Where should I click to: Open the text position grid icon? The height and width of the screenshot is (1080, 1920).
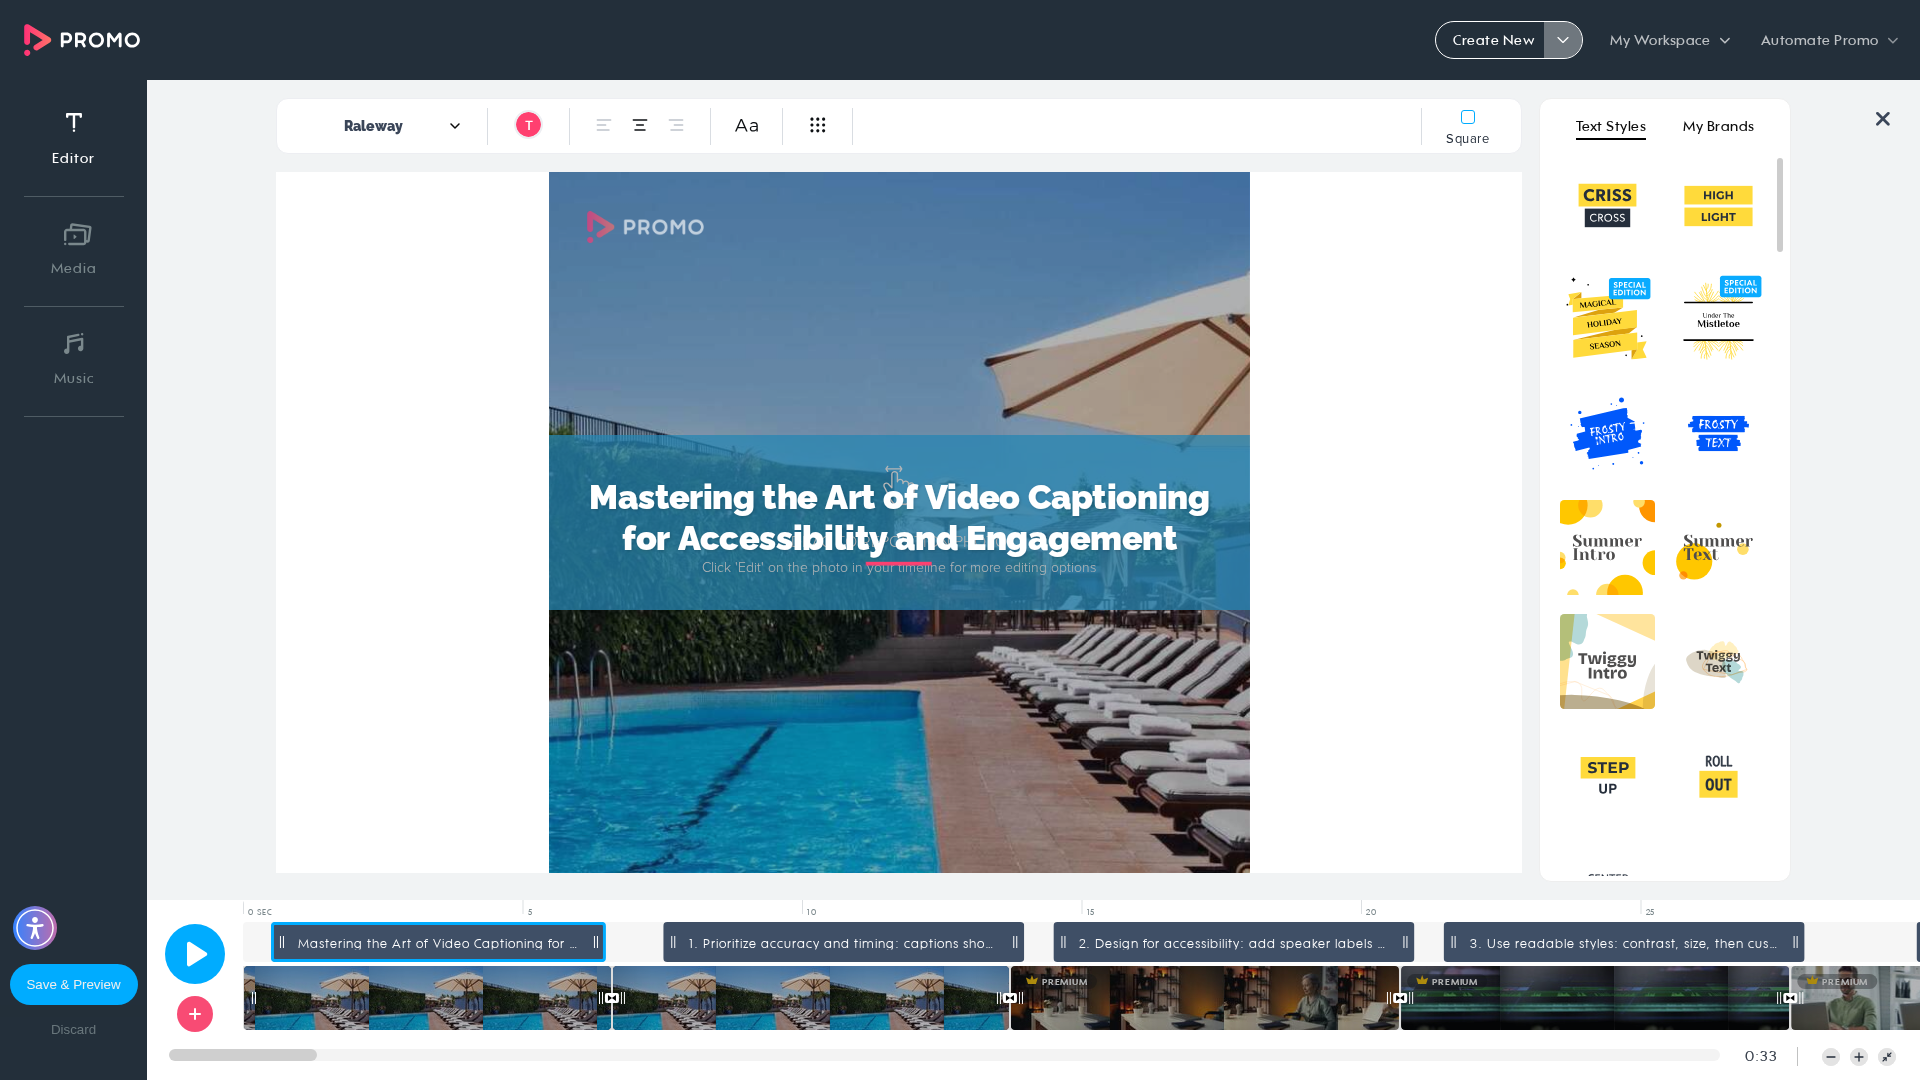[x=818, y=125]
